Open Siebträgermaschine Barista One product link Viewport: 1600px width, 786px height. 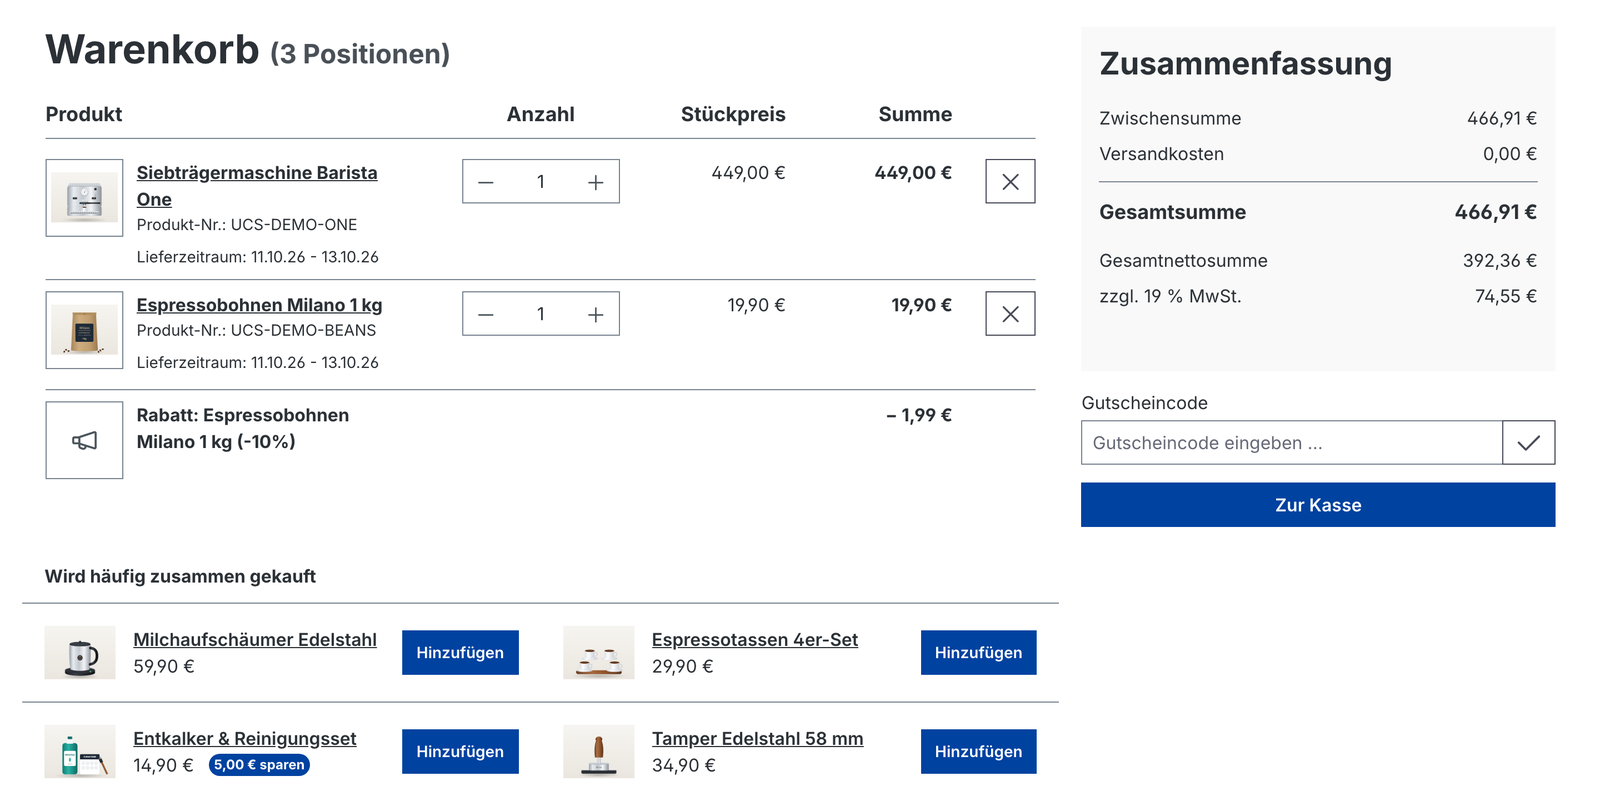point(257,186)
